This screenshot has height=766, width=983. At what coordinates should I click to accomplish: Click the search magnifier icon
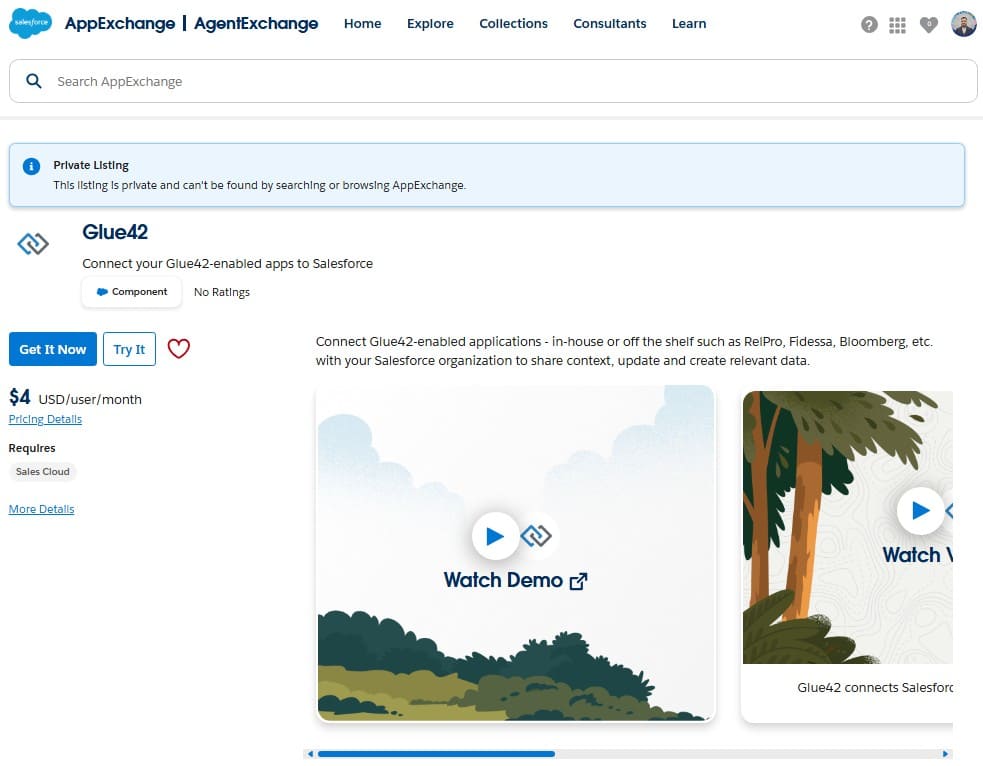click(x=34, y=81)
